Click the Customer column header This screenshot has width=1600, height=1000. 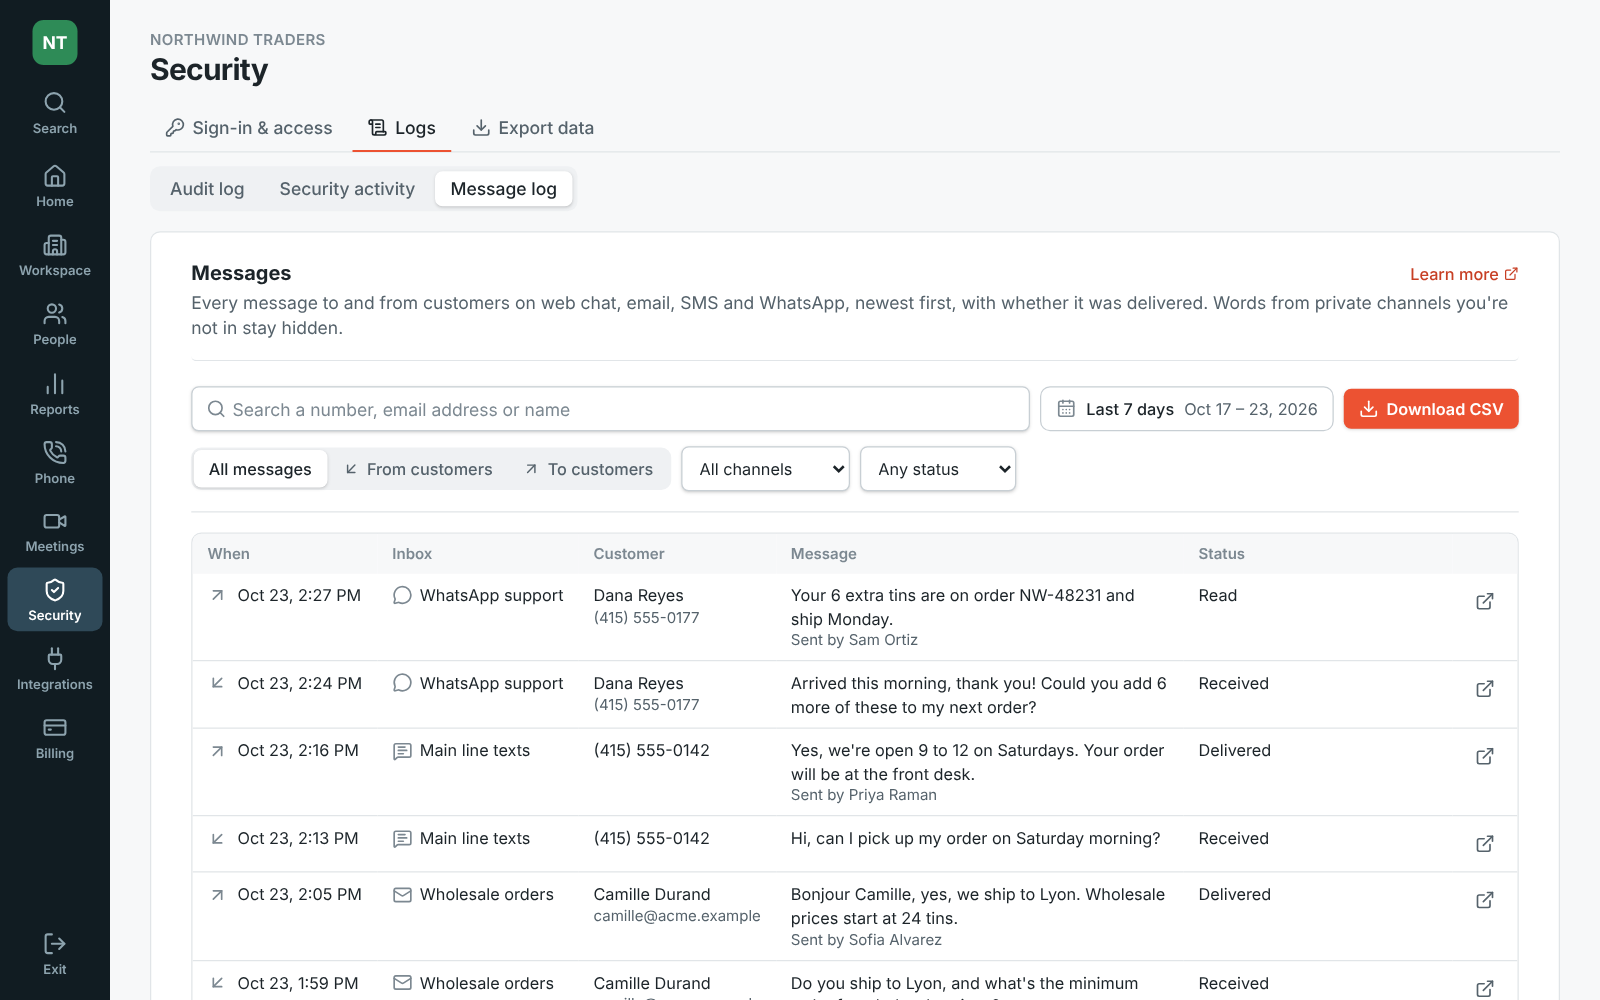point(629,554)
